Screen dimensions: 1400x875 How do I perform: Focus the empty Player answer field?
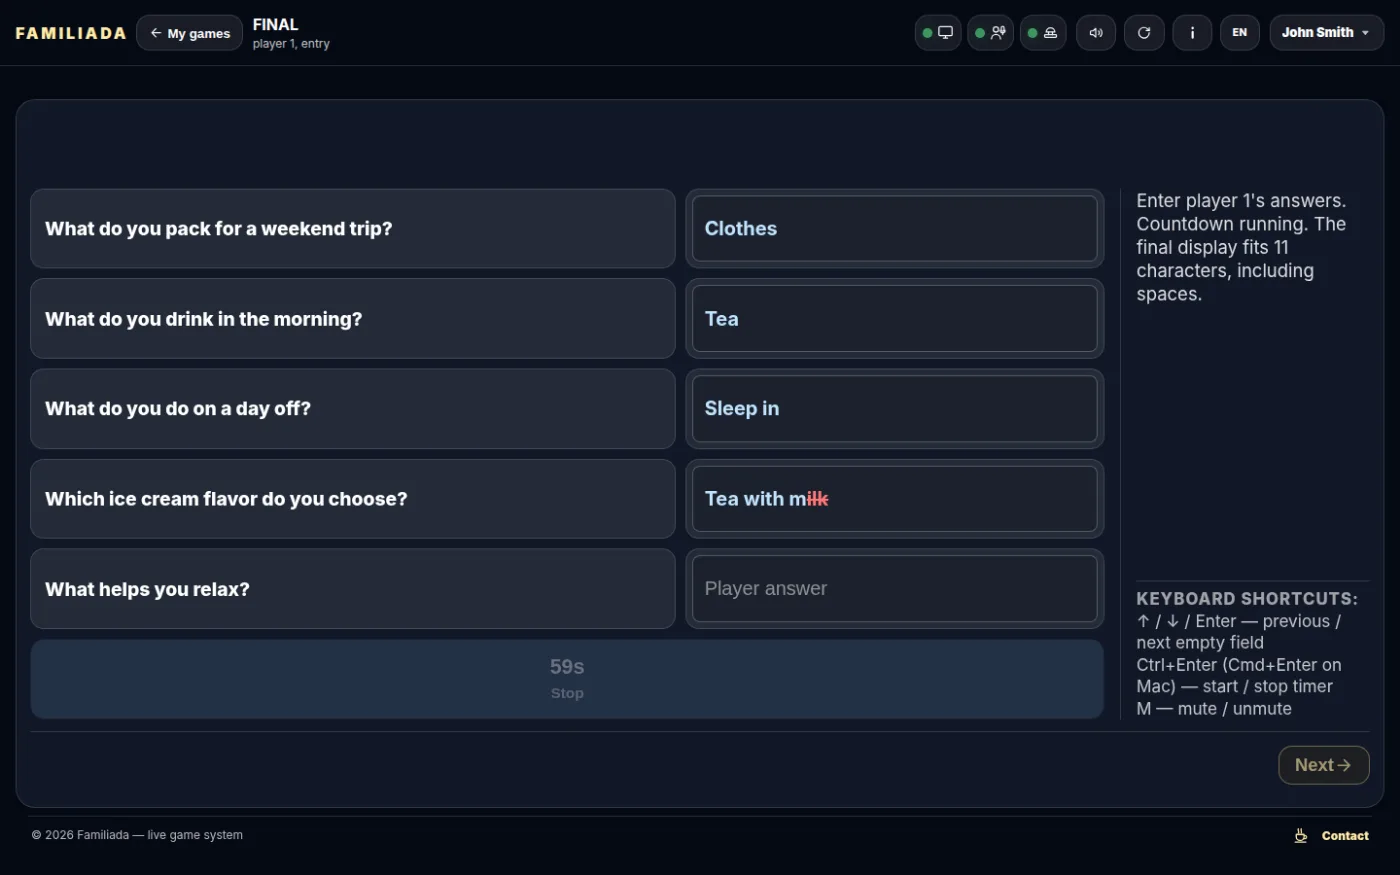point(895,589)
